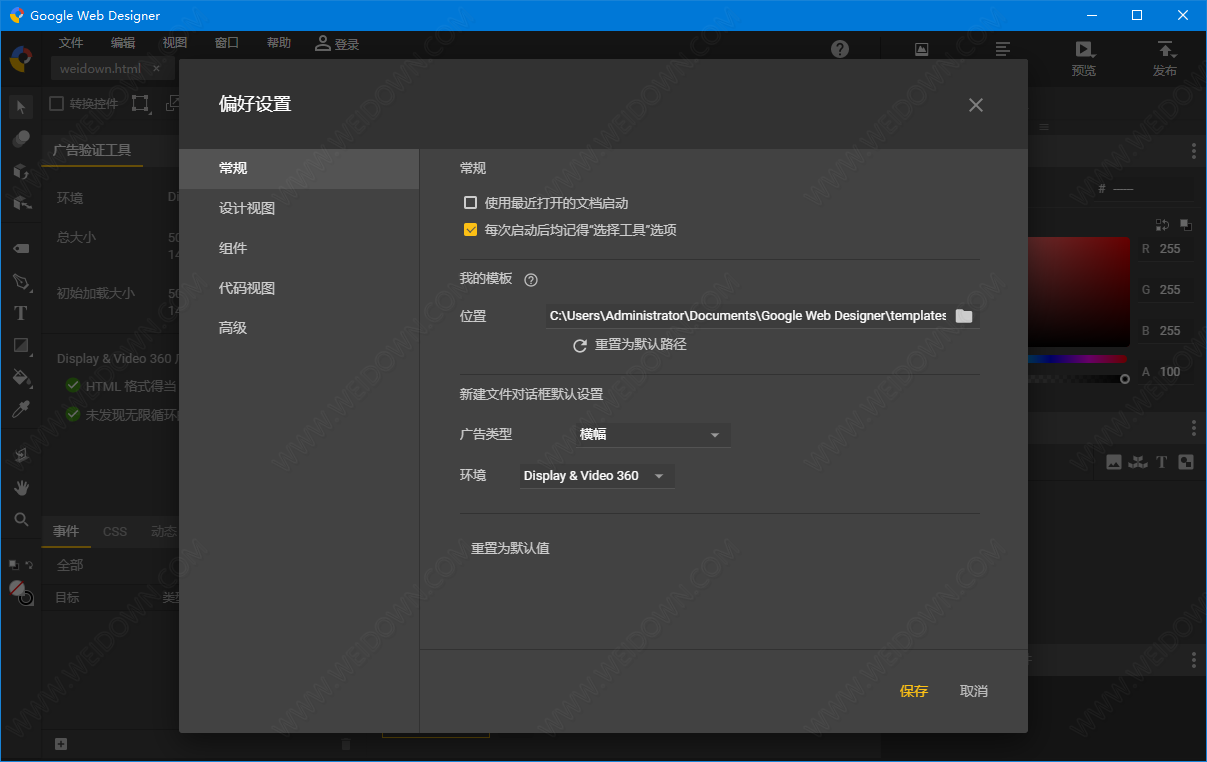Screen dimensions: 1207x762
Task: Click the text asset filter icon
Action: (1161, 462)
